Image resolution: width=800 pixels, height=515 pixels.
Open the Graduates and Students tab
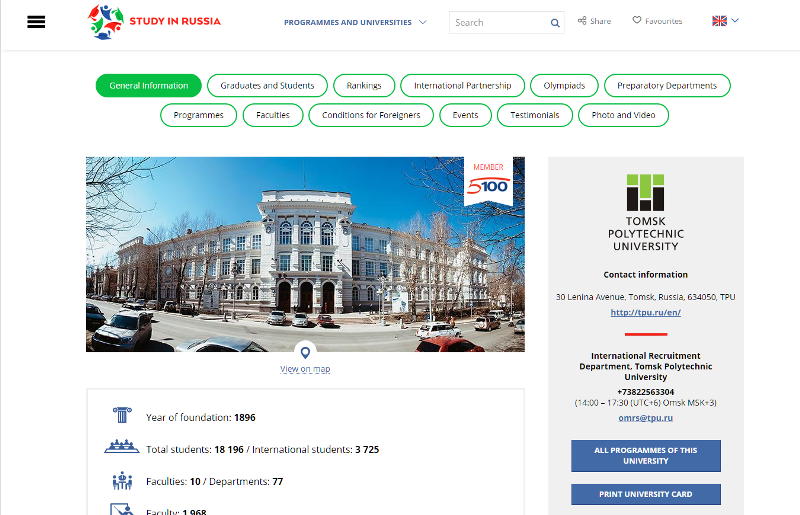[267, 86]
